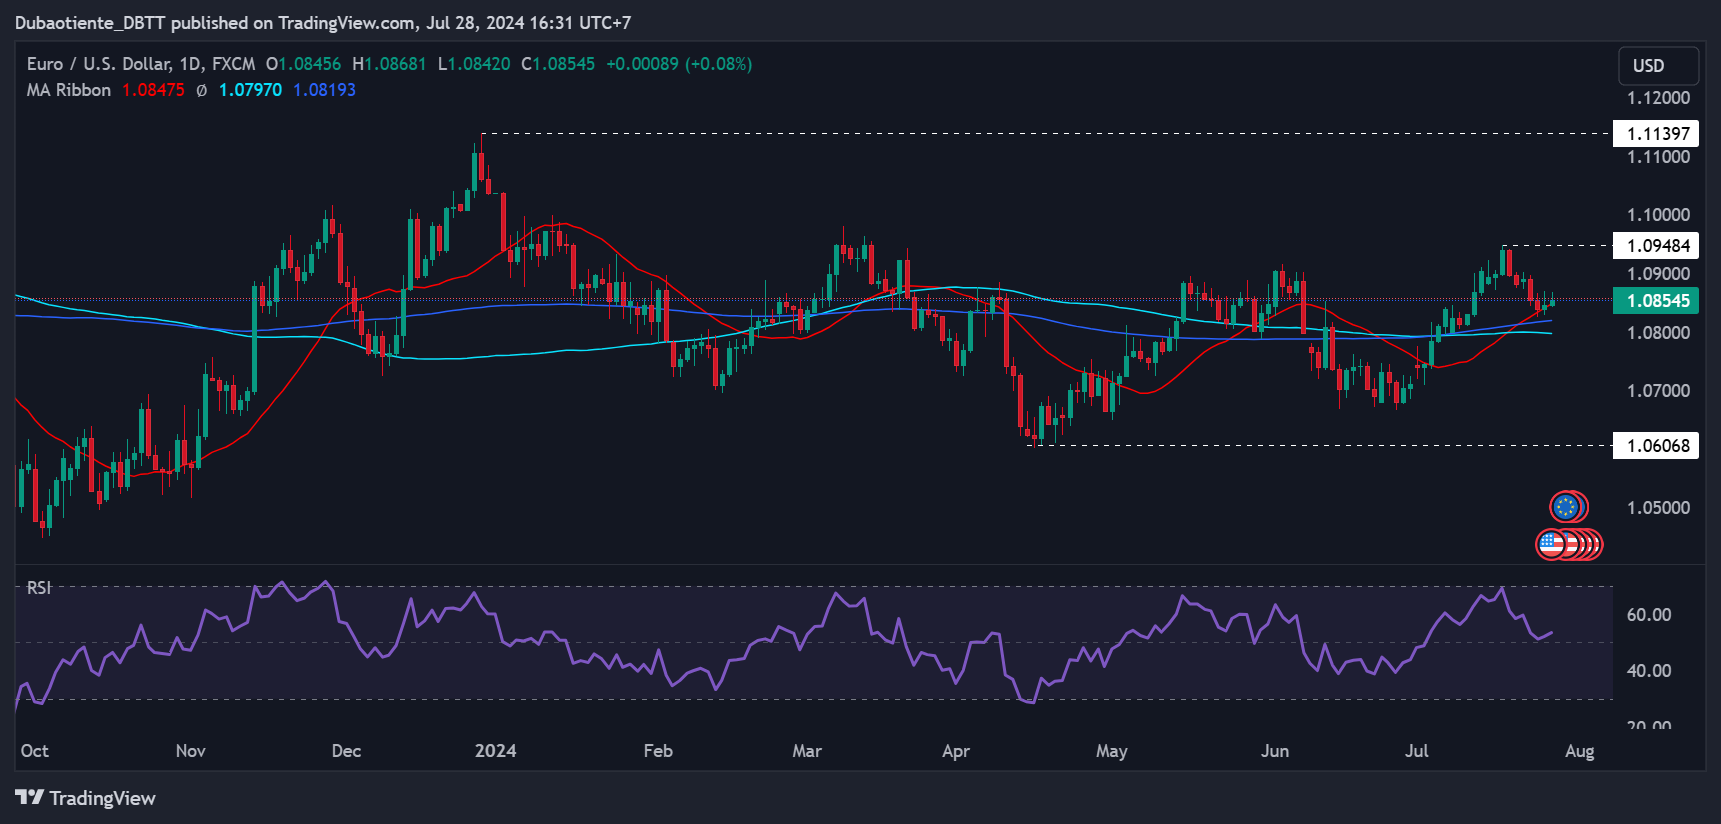Select the MA Ribbon indicator label
The image size is (1721, 824).
pyautogui.click(x=69, y=90)
